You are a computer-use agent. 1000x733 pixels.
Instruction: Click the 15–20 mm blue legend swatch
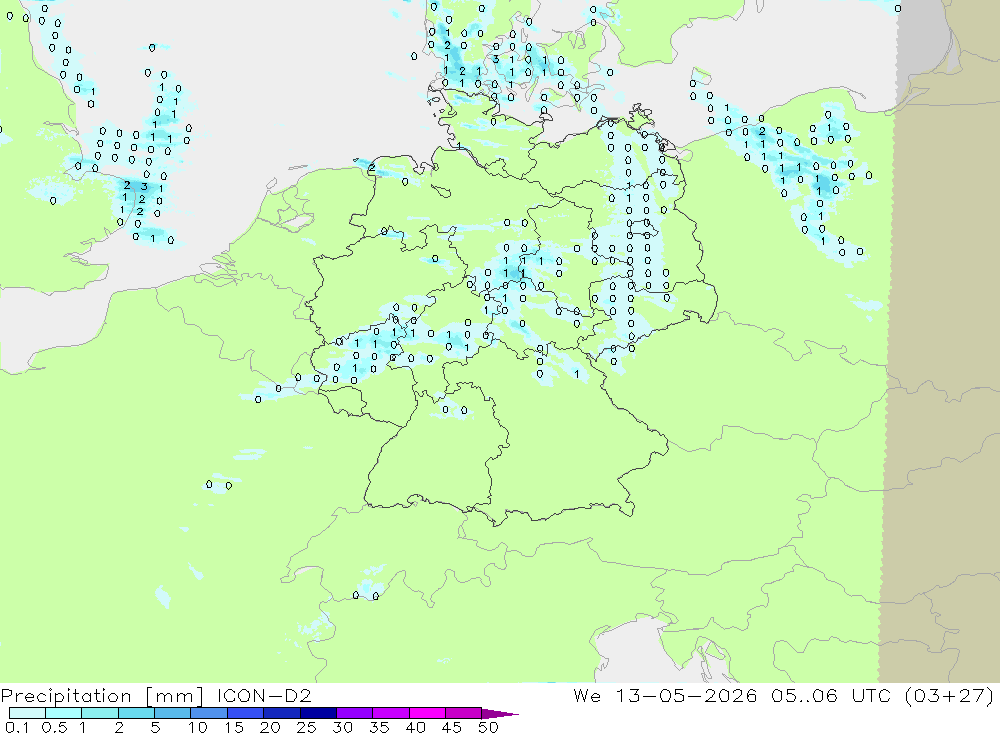(246, 713)
